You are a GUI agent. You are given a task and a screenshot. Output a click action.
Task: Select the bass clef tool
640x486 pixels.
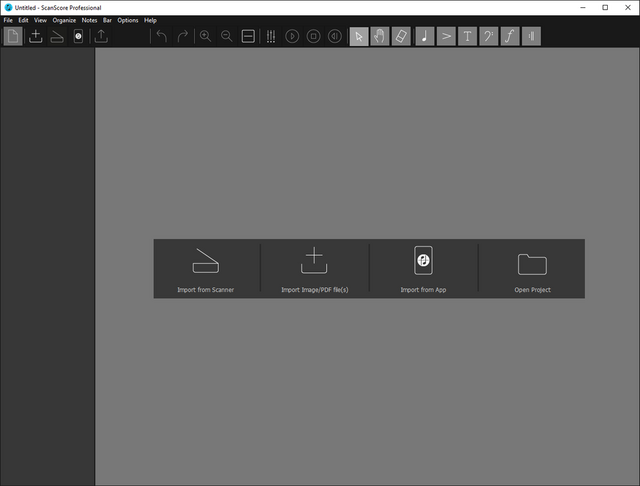[489, 36]
